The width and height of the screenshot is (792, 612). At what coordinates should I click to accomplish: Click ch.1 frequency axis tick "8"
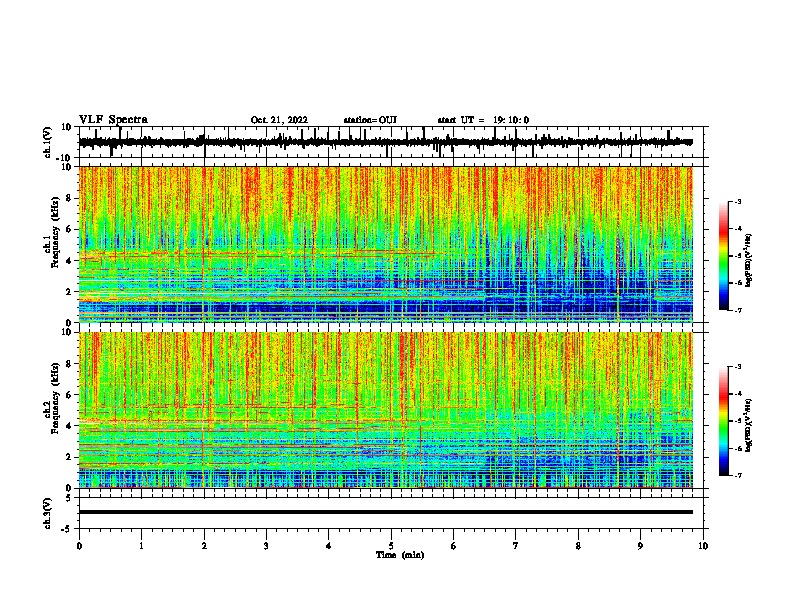point(69,198)
